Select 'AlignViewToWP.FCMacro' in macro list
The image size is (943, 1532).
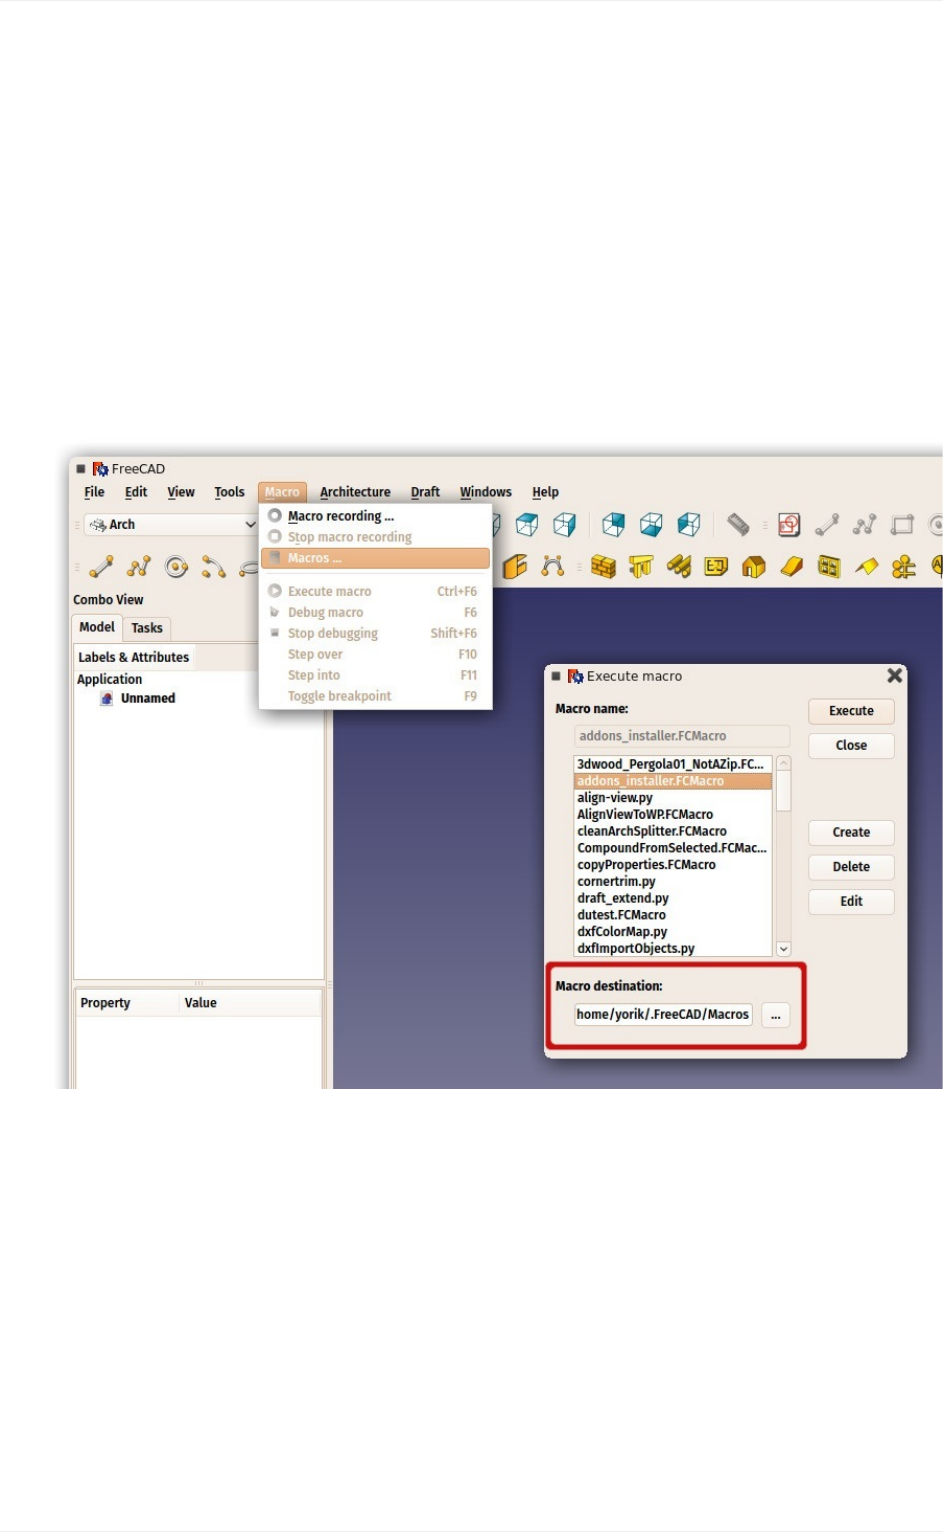tap(673, 814)
